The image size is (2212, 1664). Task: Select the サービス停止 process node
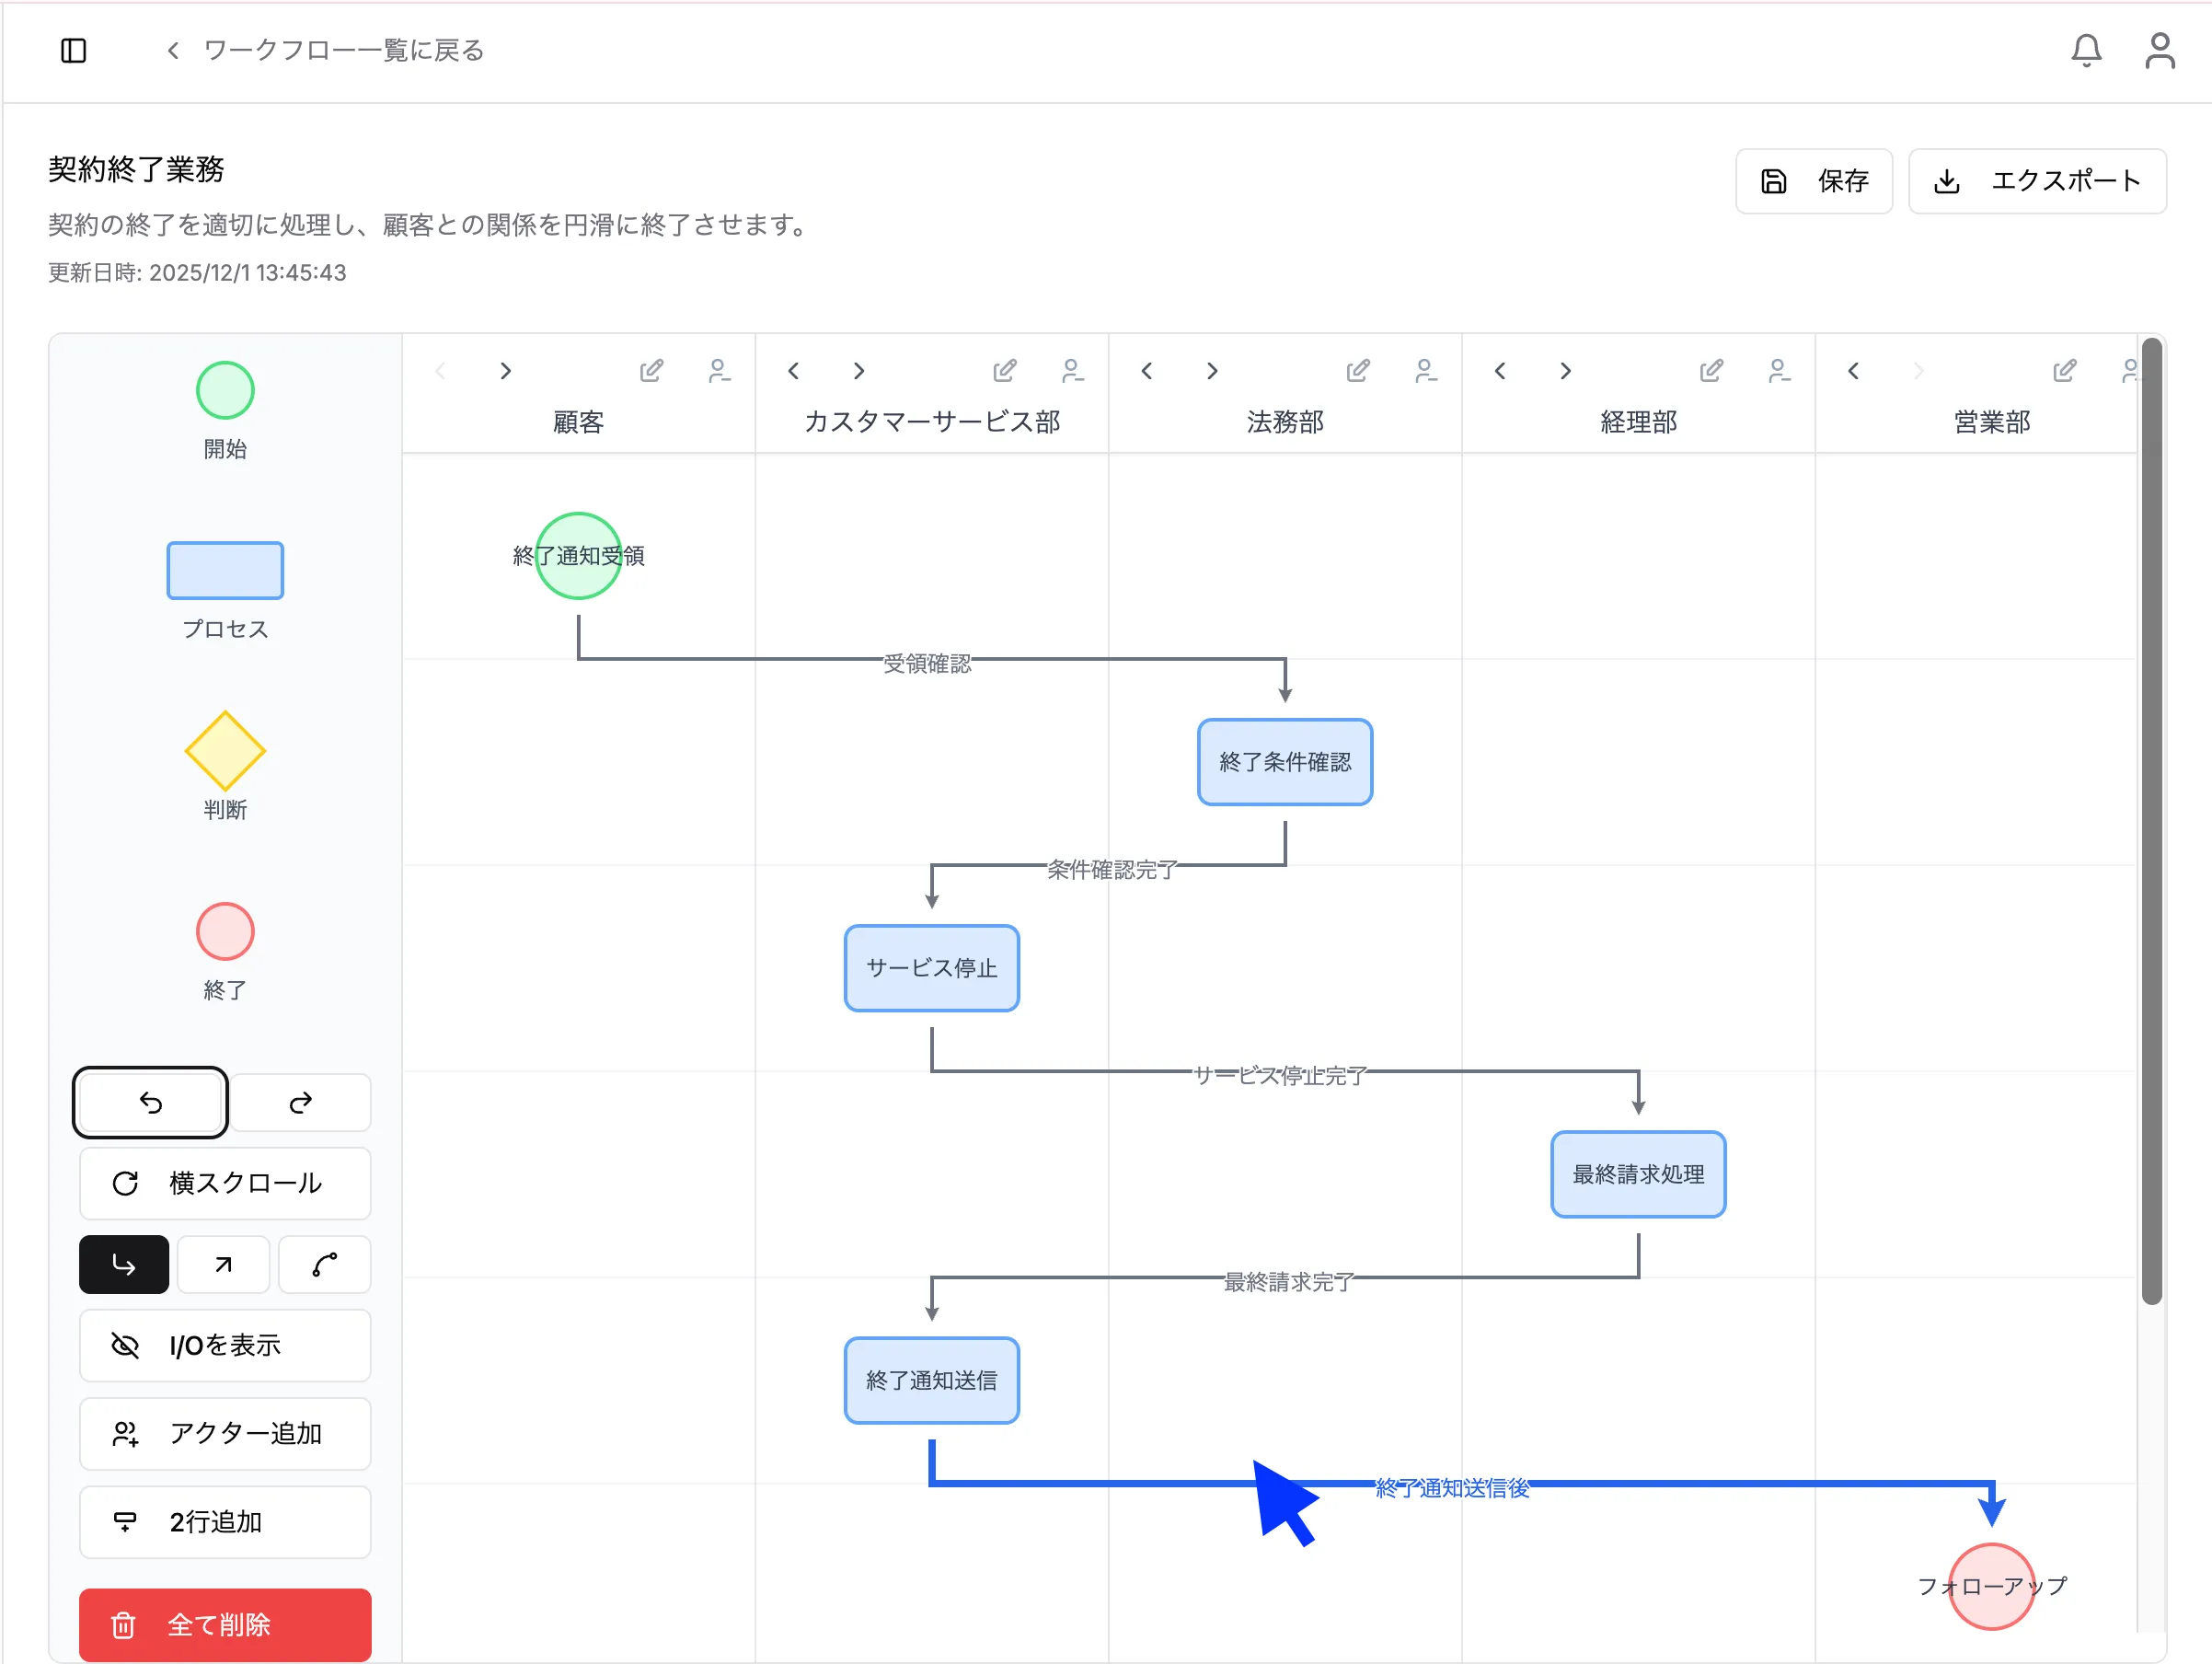pyautogui.click(x=932, y=968)
